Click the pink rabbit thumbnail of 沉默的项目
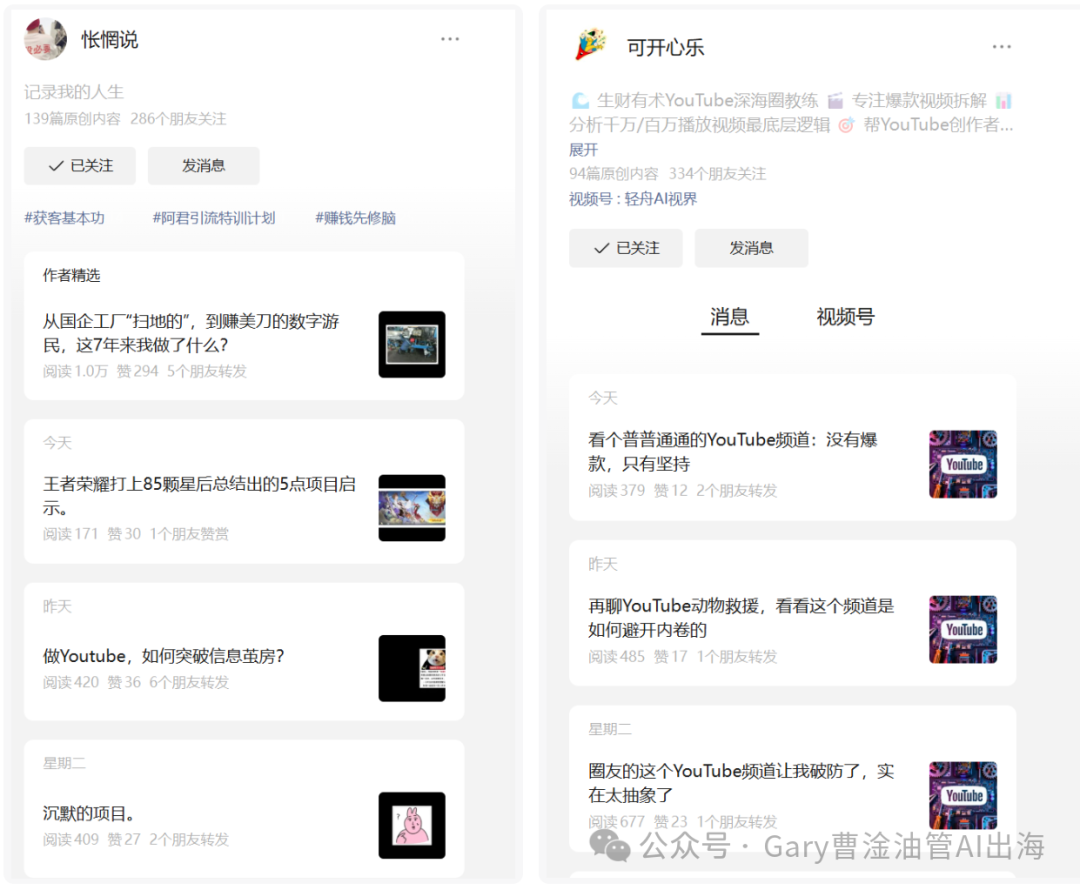The image size is (1080, 890). pyautogui.click(x=412, y=825)
